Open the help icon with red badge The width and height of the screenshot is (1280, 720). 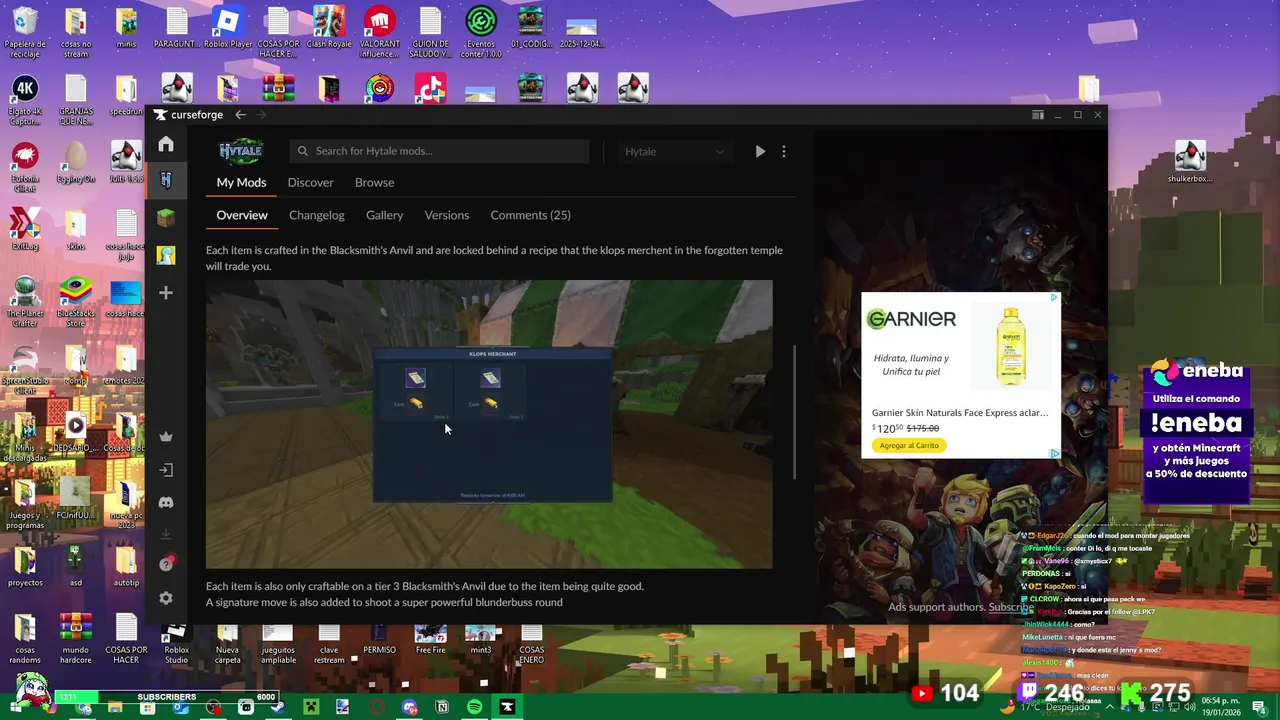166,564
